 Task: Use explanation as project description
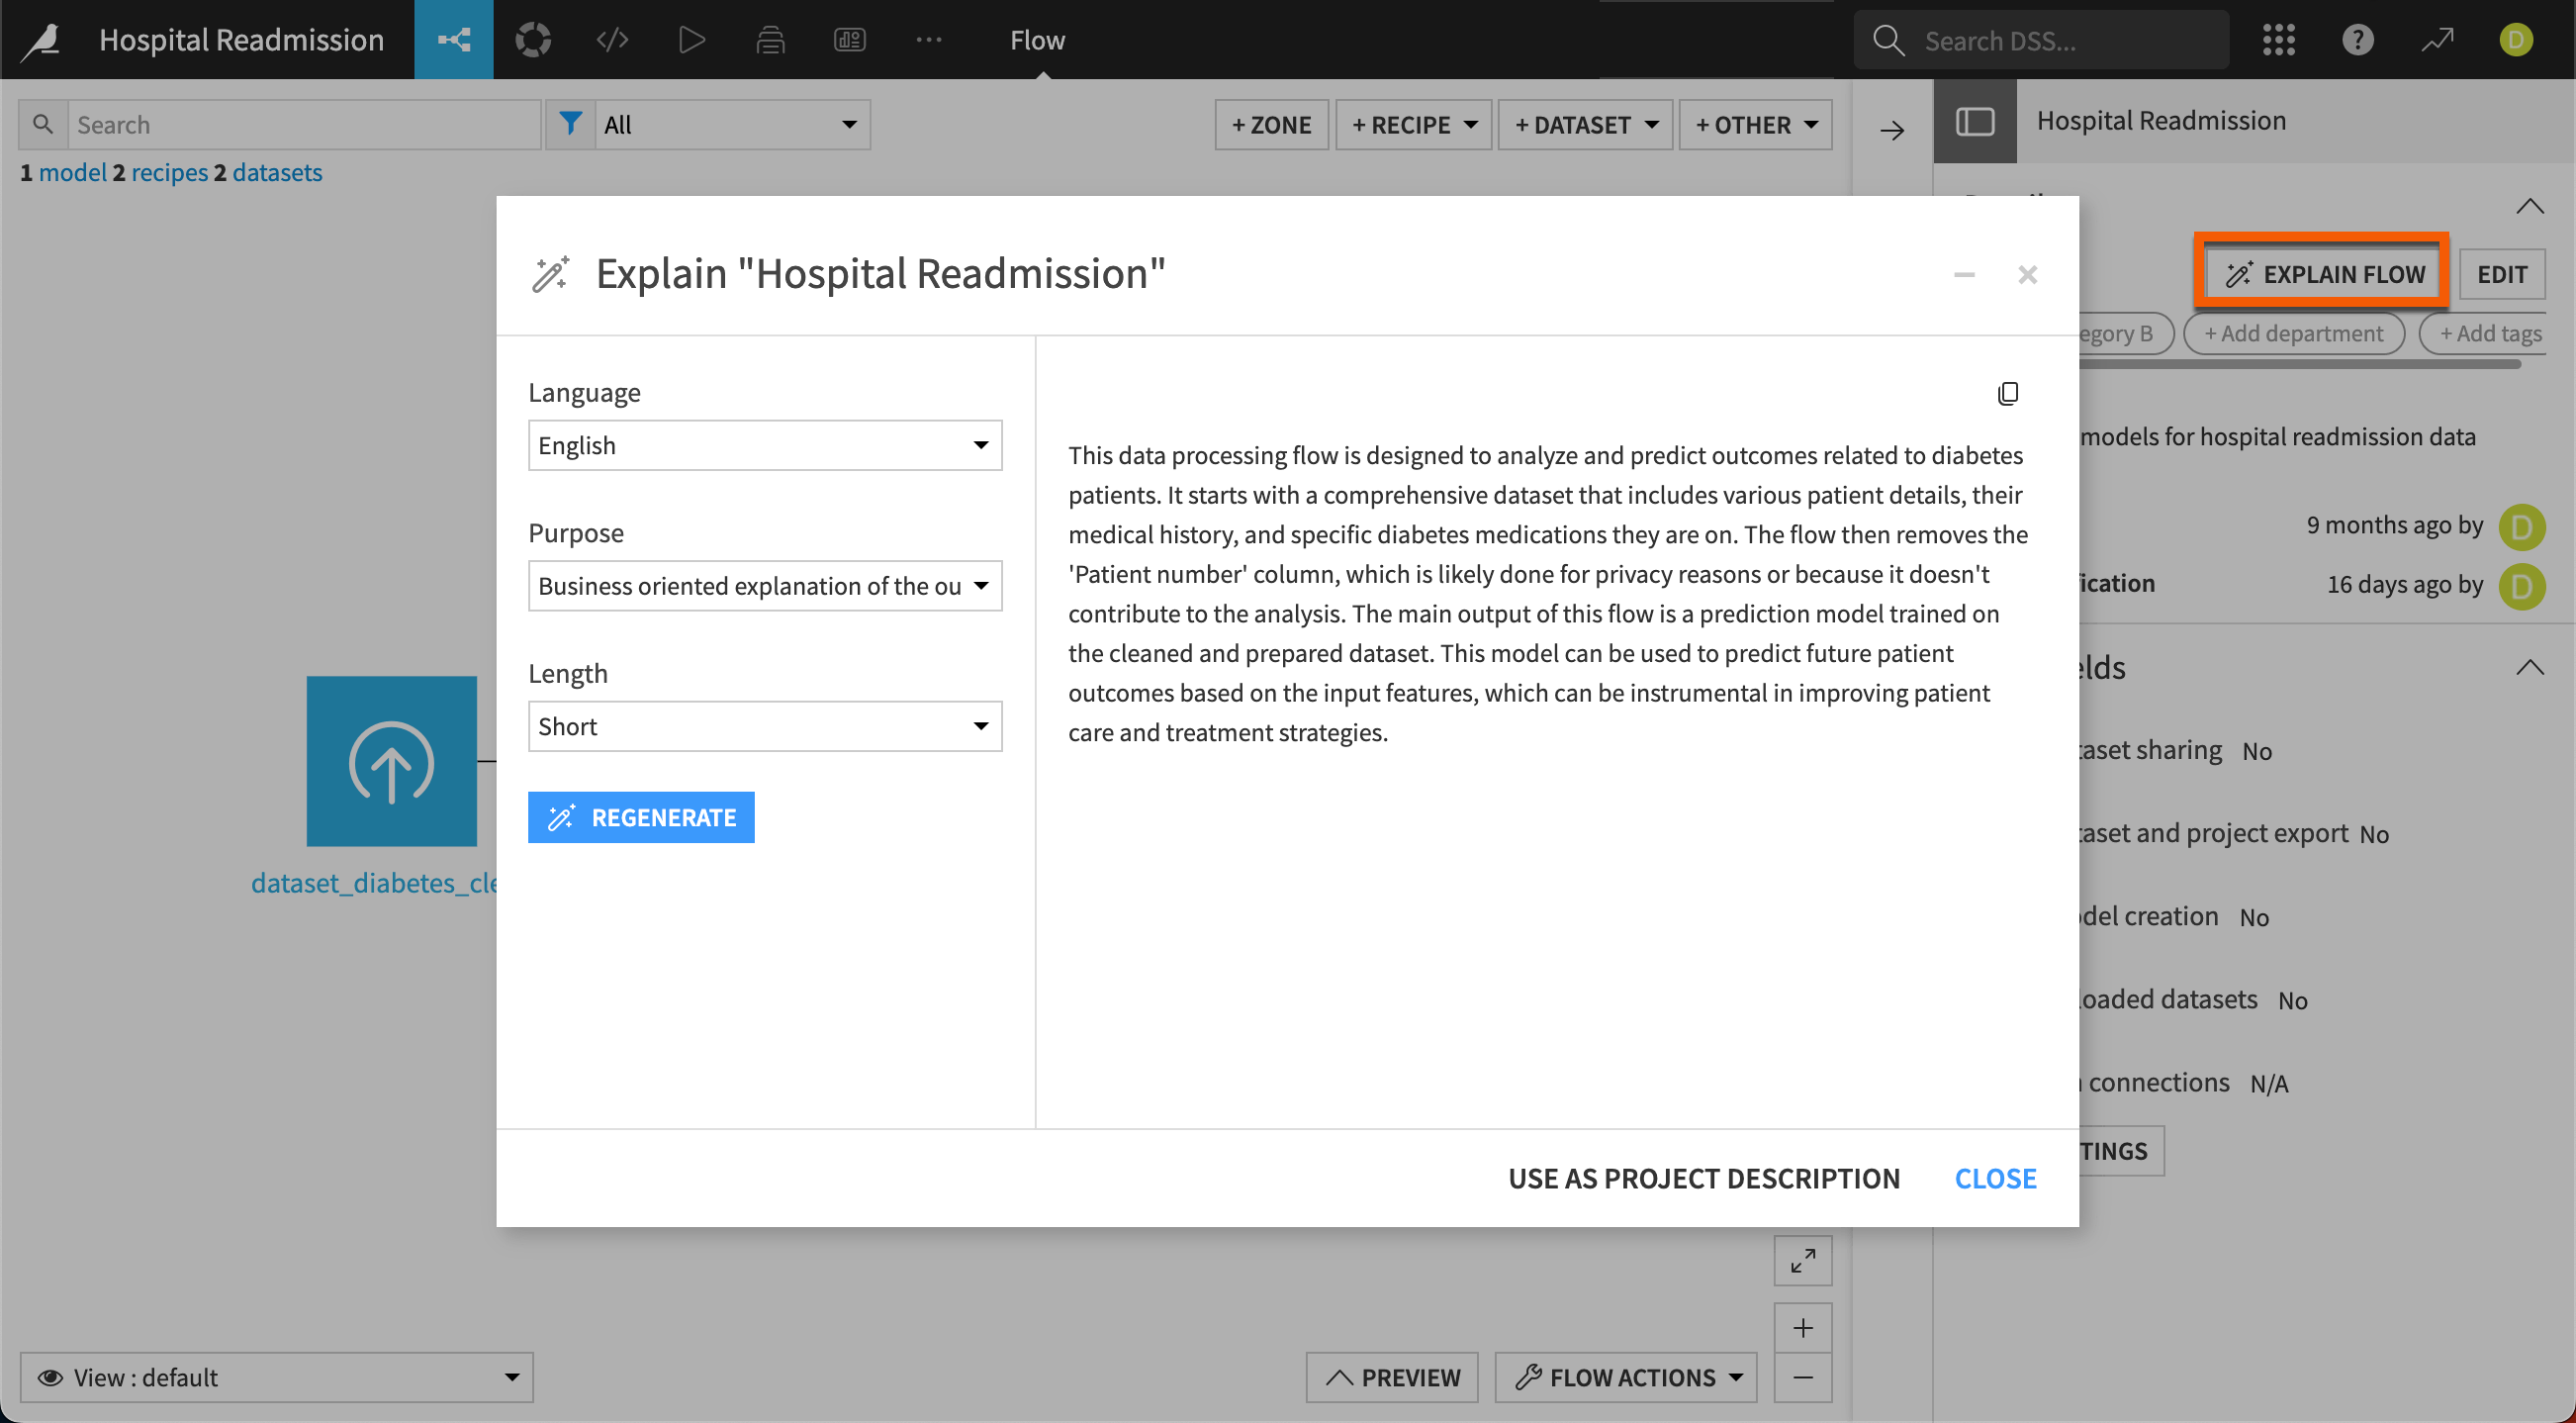pos(1704,1177)
